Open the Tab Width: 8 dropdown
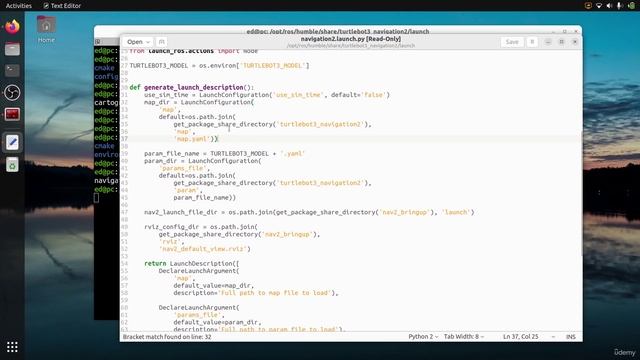This screenshot has height=360, width=640. coord(464,337)
